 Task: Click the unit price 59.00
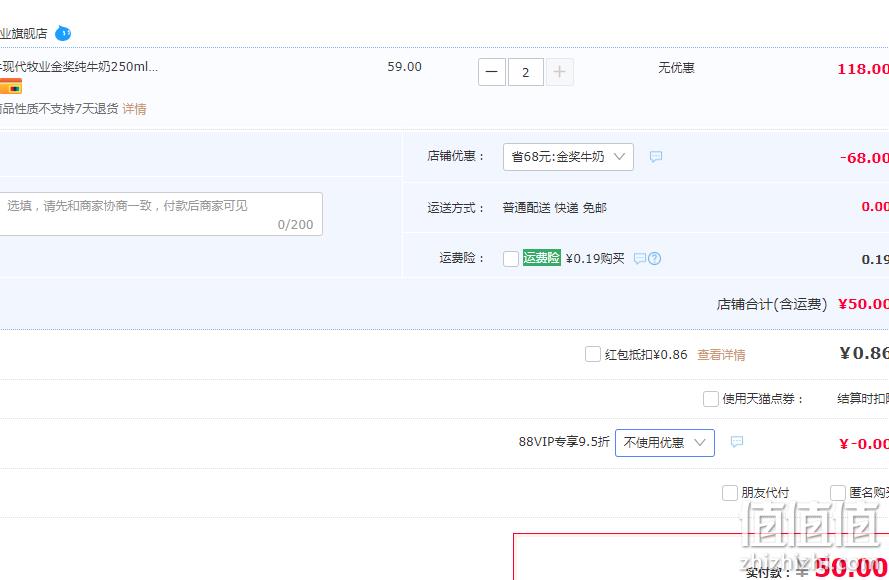pos(404,66)
